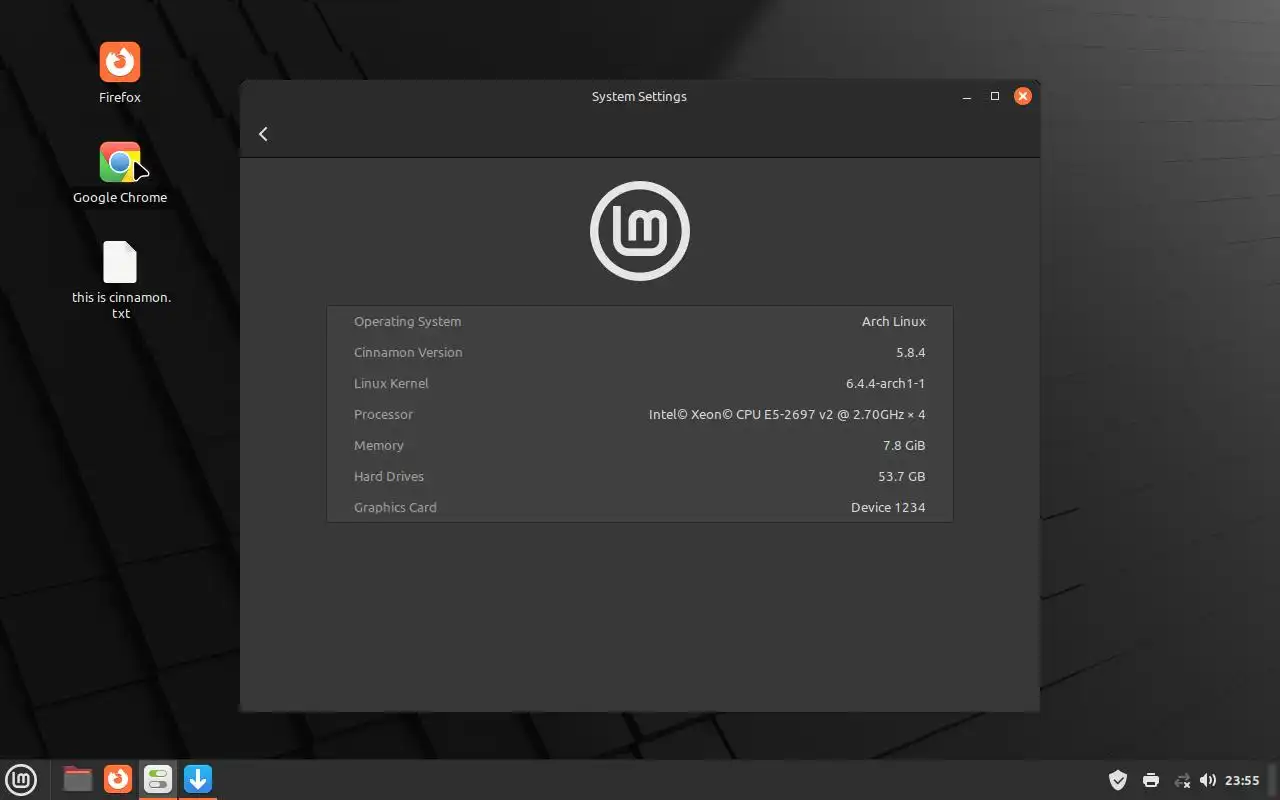
Task: Select the 'this is cinnamon.txt' desktop file
Action: point(121,280)
